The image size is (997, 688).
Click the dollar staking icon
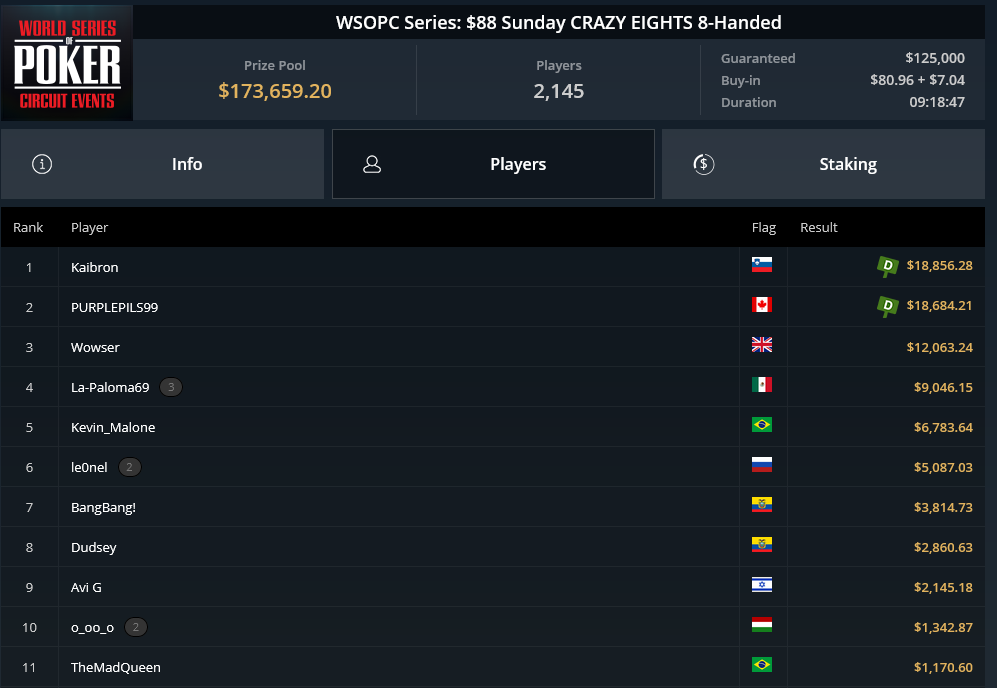pyautogui.click(x=703, y=164)
